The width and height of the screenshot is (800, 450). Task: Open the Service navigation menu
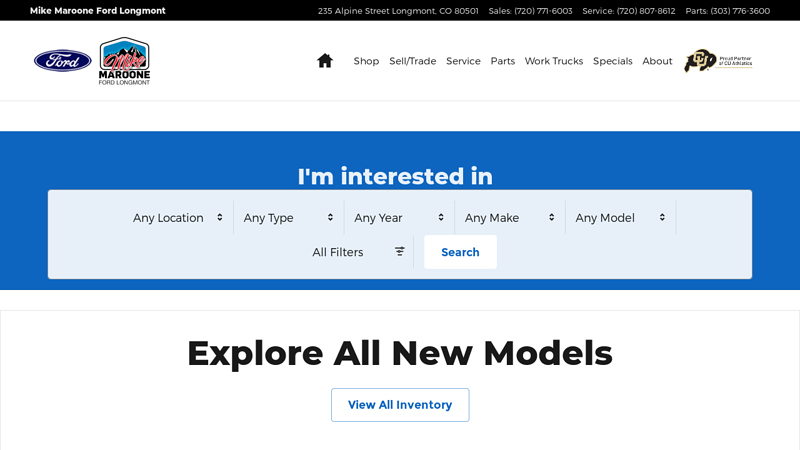(463, 61)
